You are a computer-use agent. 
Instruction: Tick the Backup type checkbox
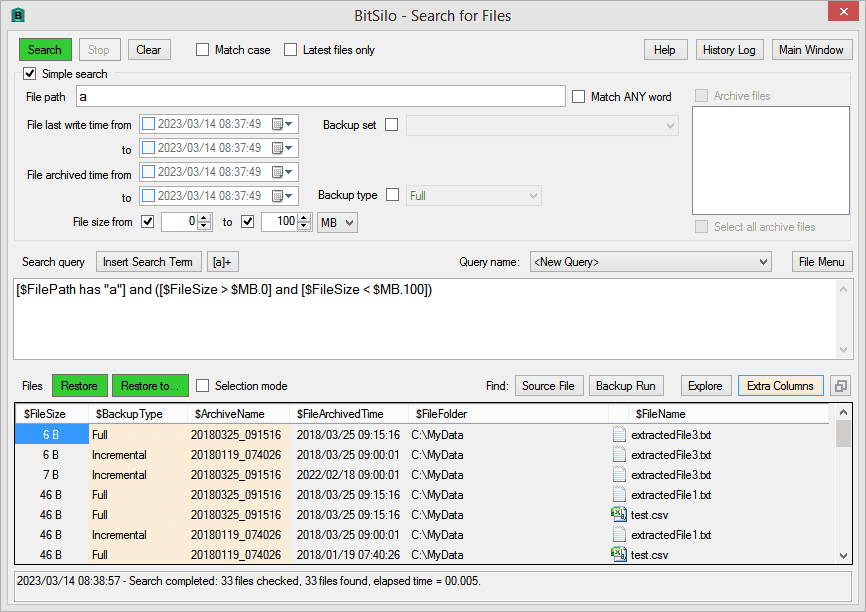pos(393,195)
